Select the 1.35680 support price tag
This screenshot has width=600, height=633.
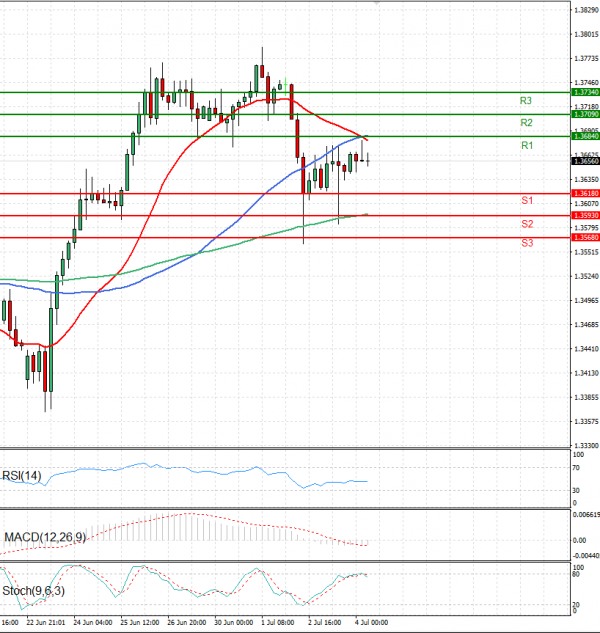pyautogui.click(x=586, y=237)
